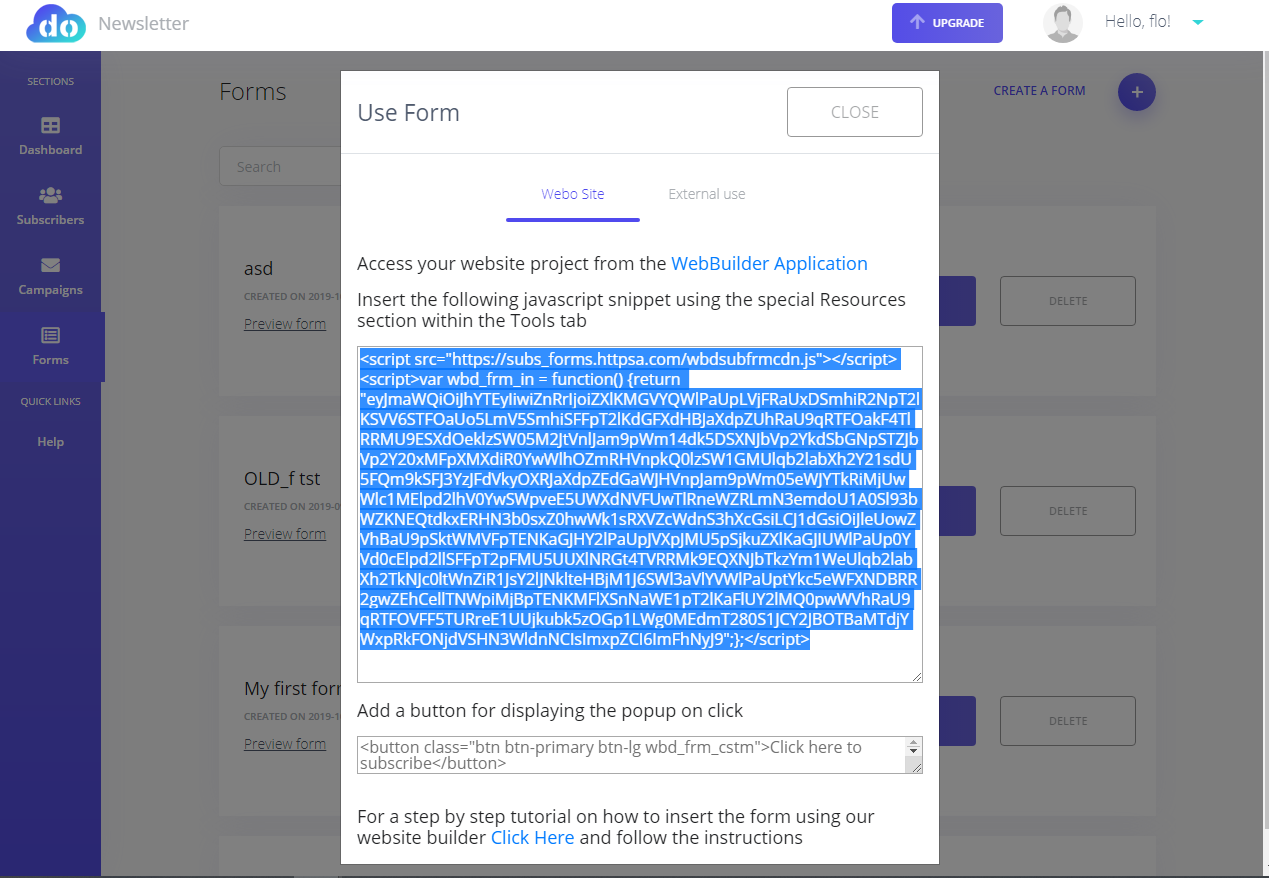Open the Dashboard section icon
The width and height of the screenshot is (1269, 878).
[50, 126]
